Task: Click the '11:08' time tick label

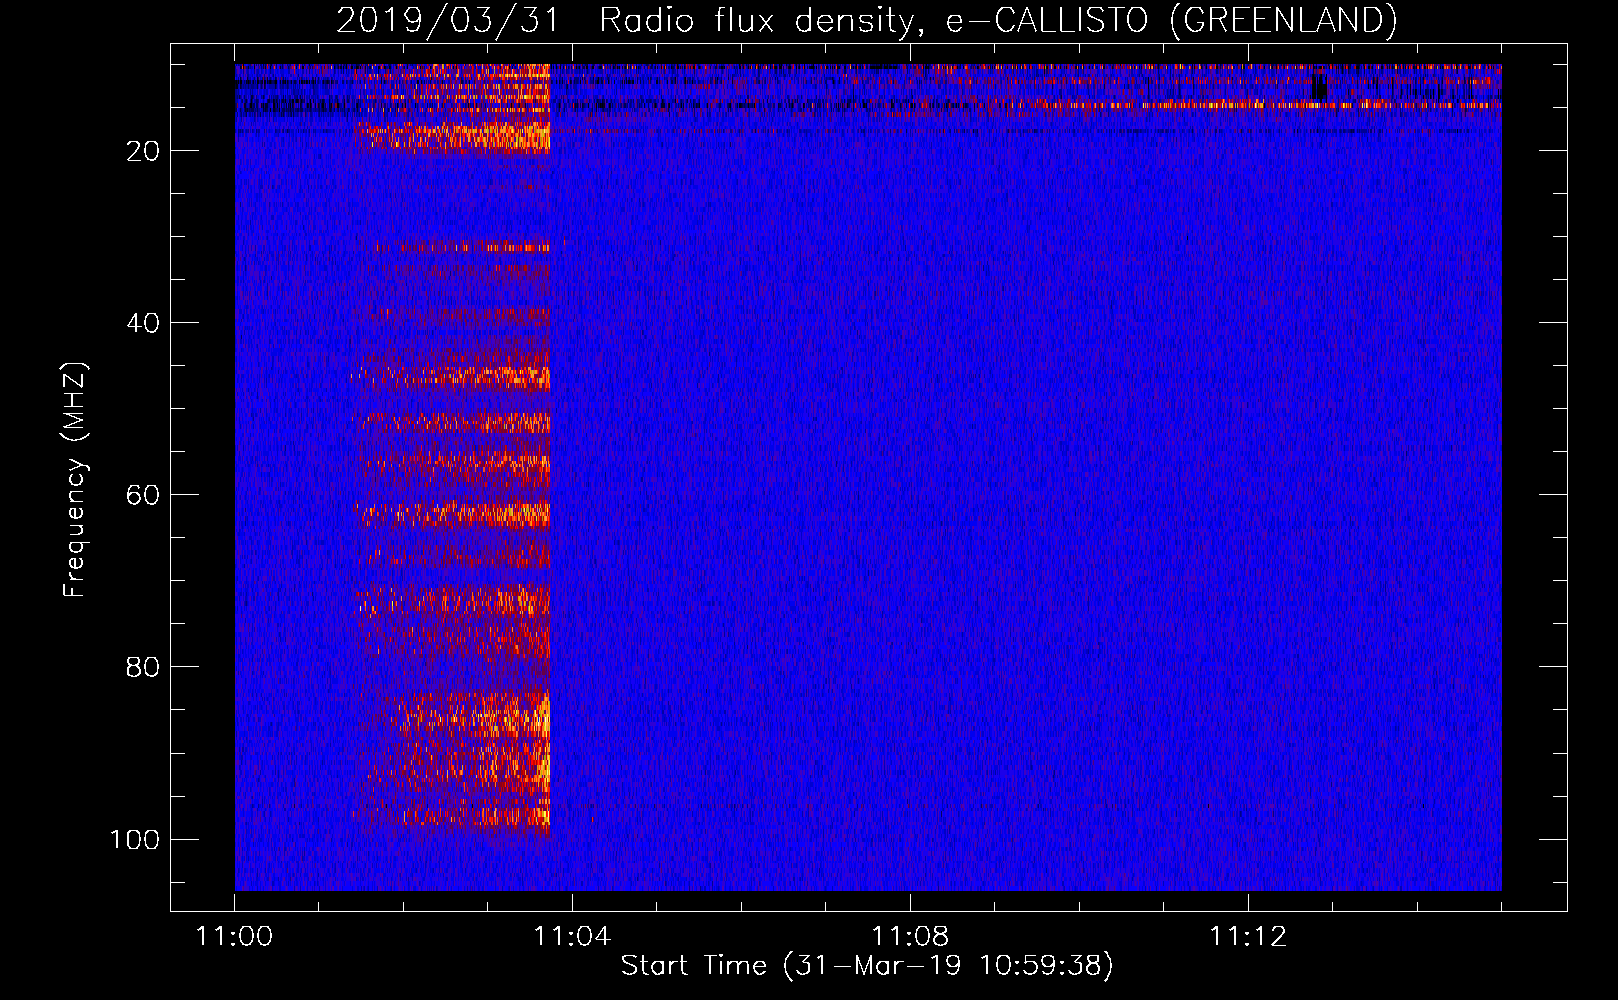Action: click(x=910, y=937)
